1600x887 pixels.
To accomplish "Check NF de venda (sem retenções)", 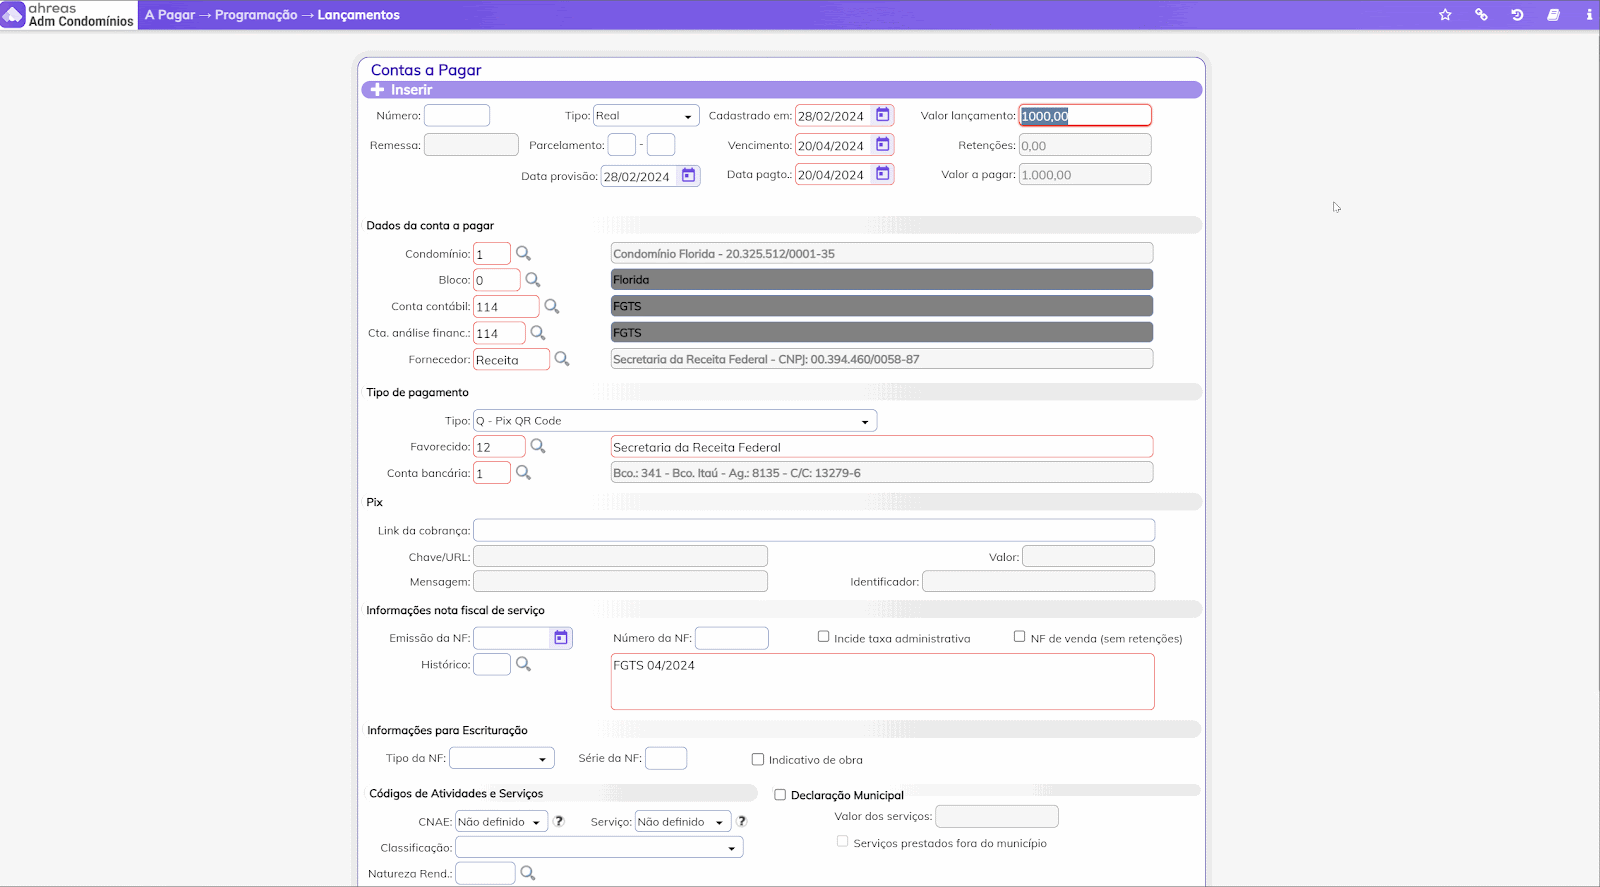I will click(1020, 637).
